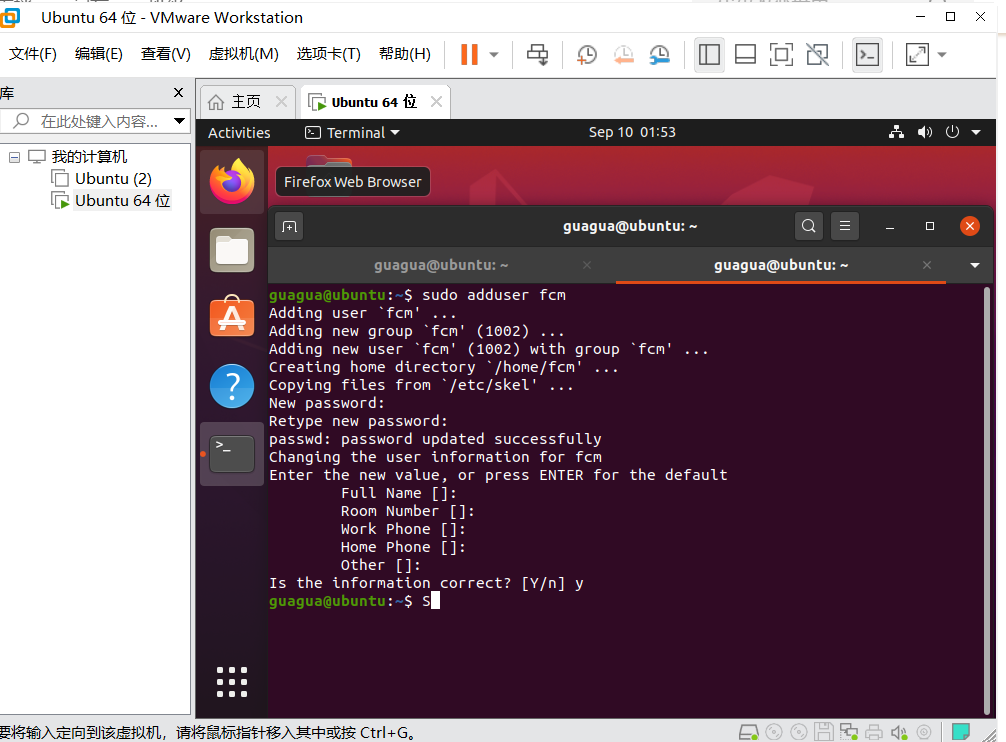Viewport: 1006px width, 742px height.
Task: Close the 主页 tab
Action: (281, 101)
